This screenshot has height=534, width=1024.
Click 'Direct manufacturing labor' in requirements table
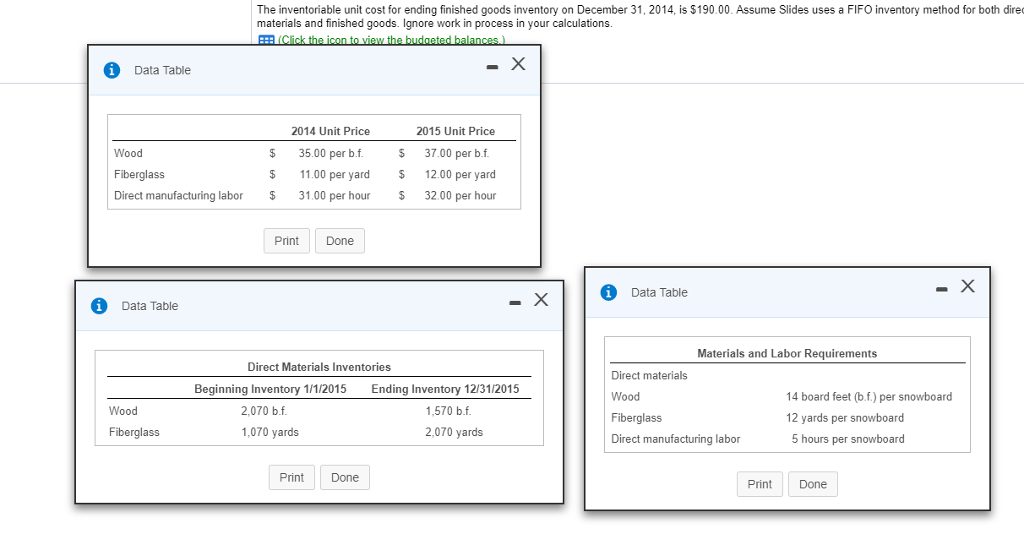(x=675, y=439)
